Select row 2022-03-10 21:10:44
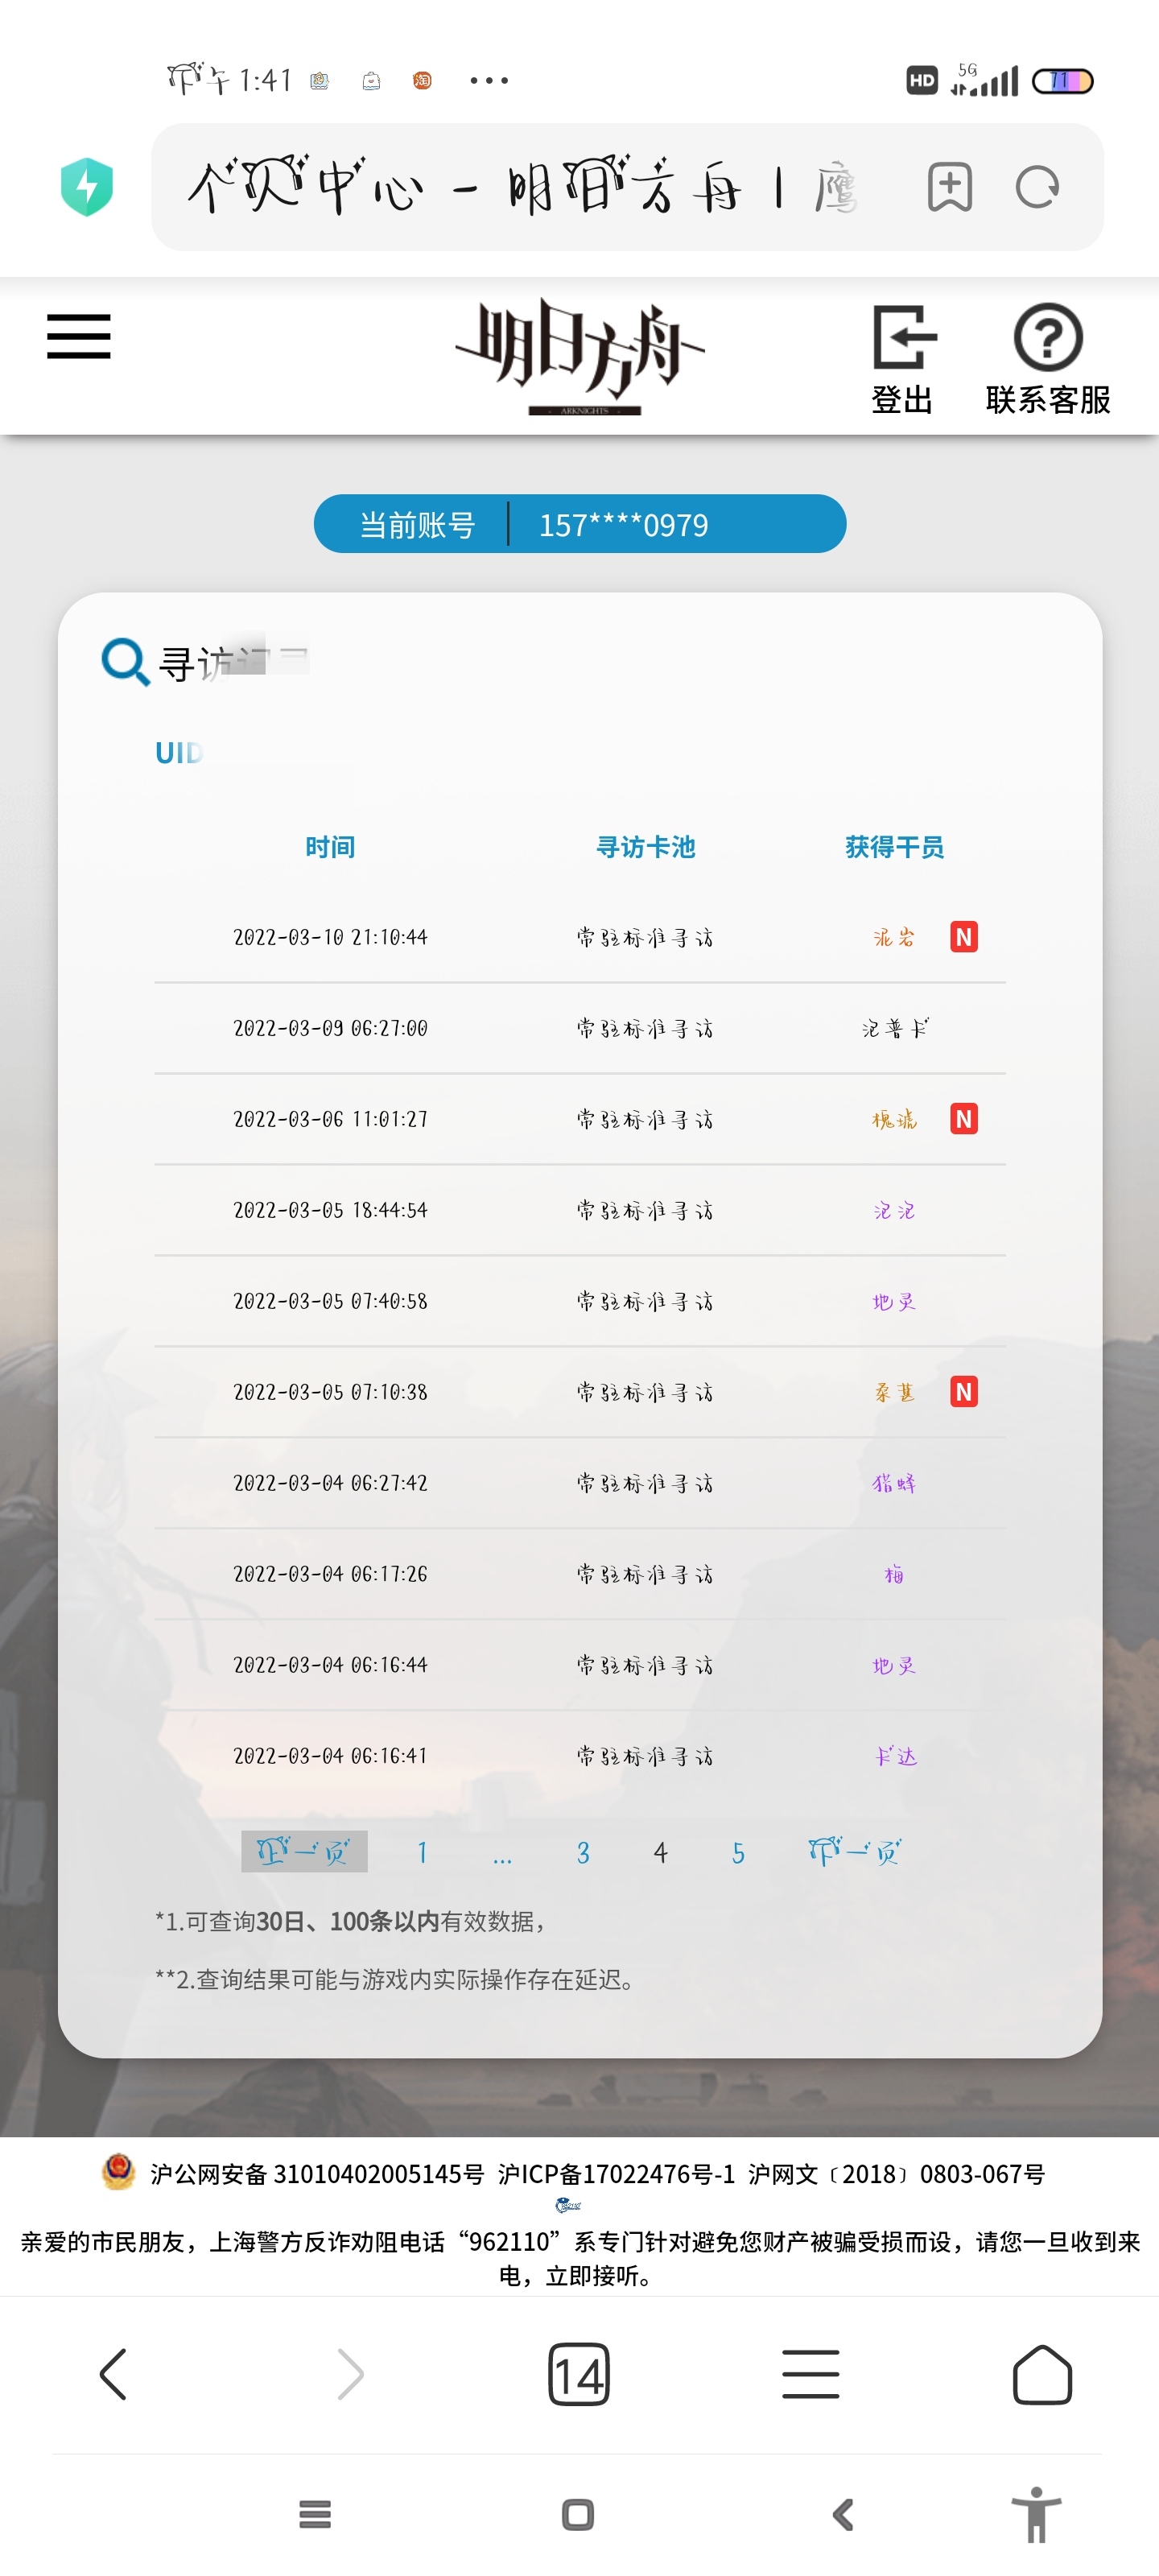 pyautogui.click(x=580, y=937)
